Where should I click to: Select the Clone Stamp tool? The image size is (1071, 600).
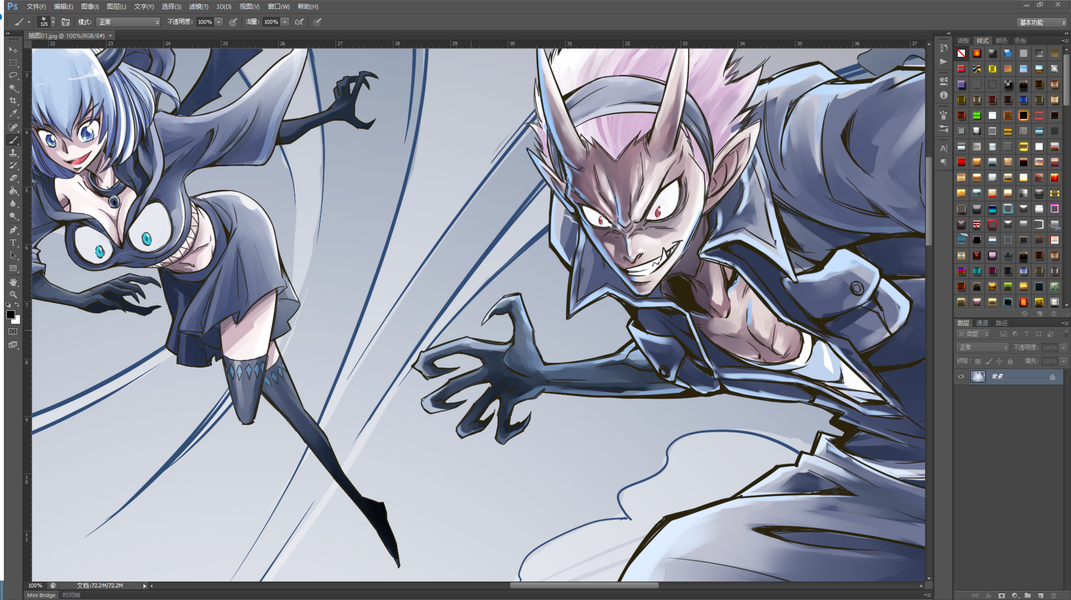(13, 153)
